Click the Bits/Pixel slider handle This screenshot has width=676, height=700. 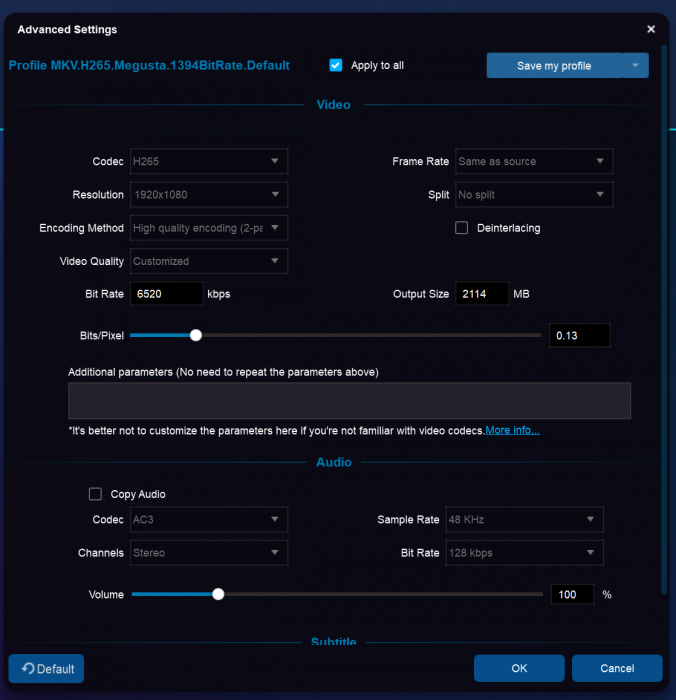pyautogui.click(x=196, y=335)
